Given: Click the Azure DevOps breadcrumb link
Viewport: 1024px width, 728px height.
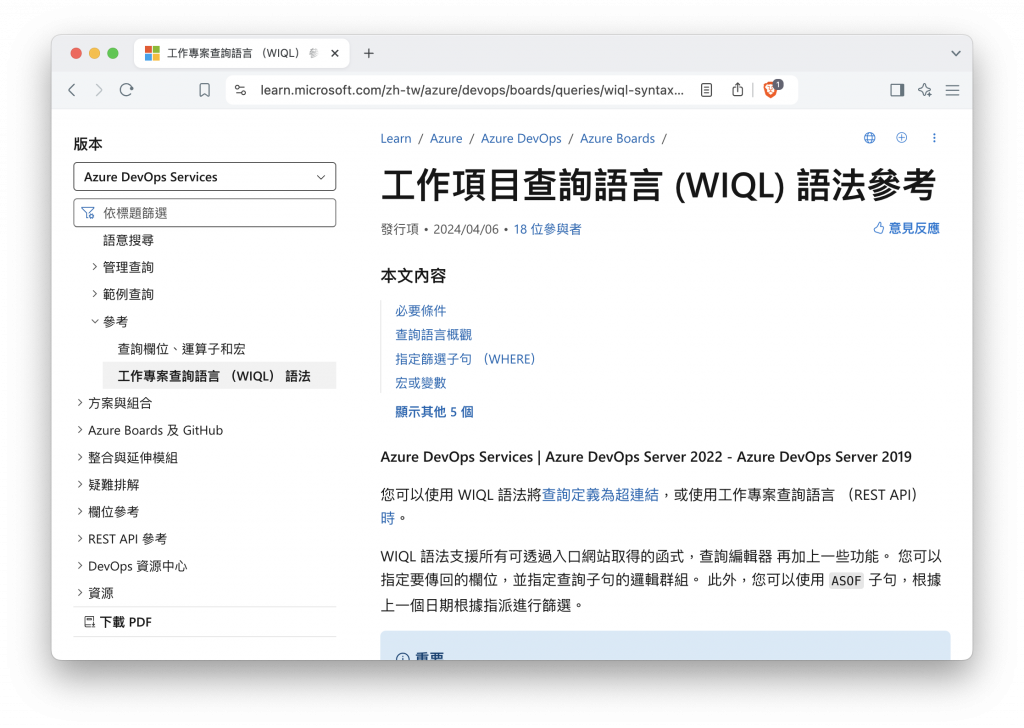Looking at the screenshot, I should tap(521, 138).
